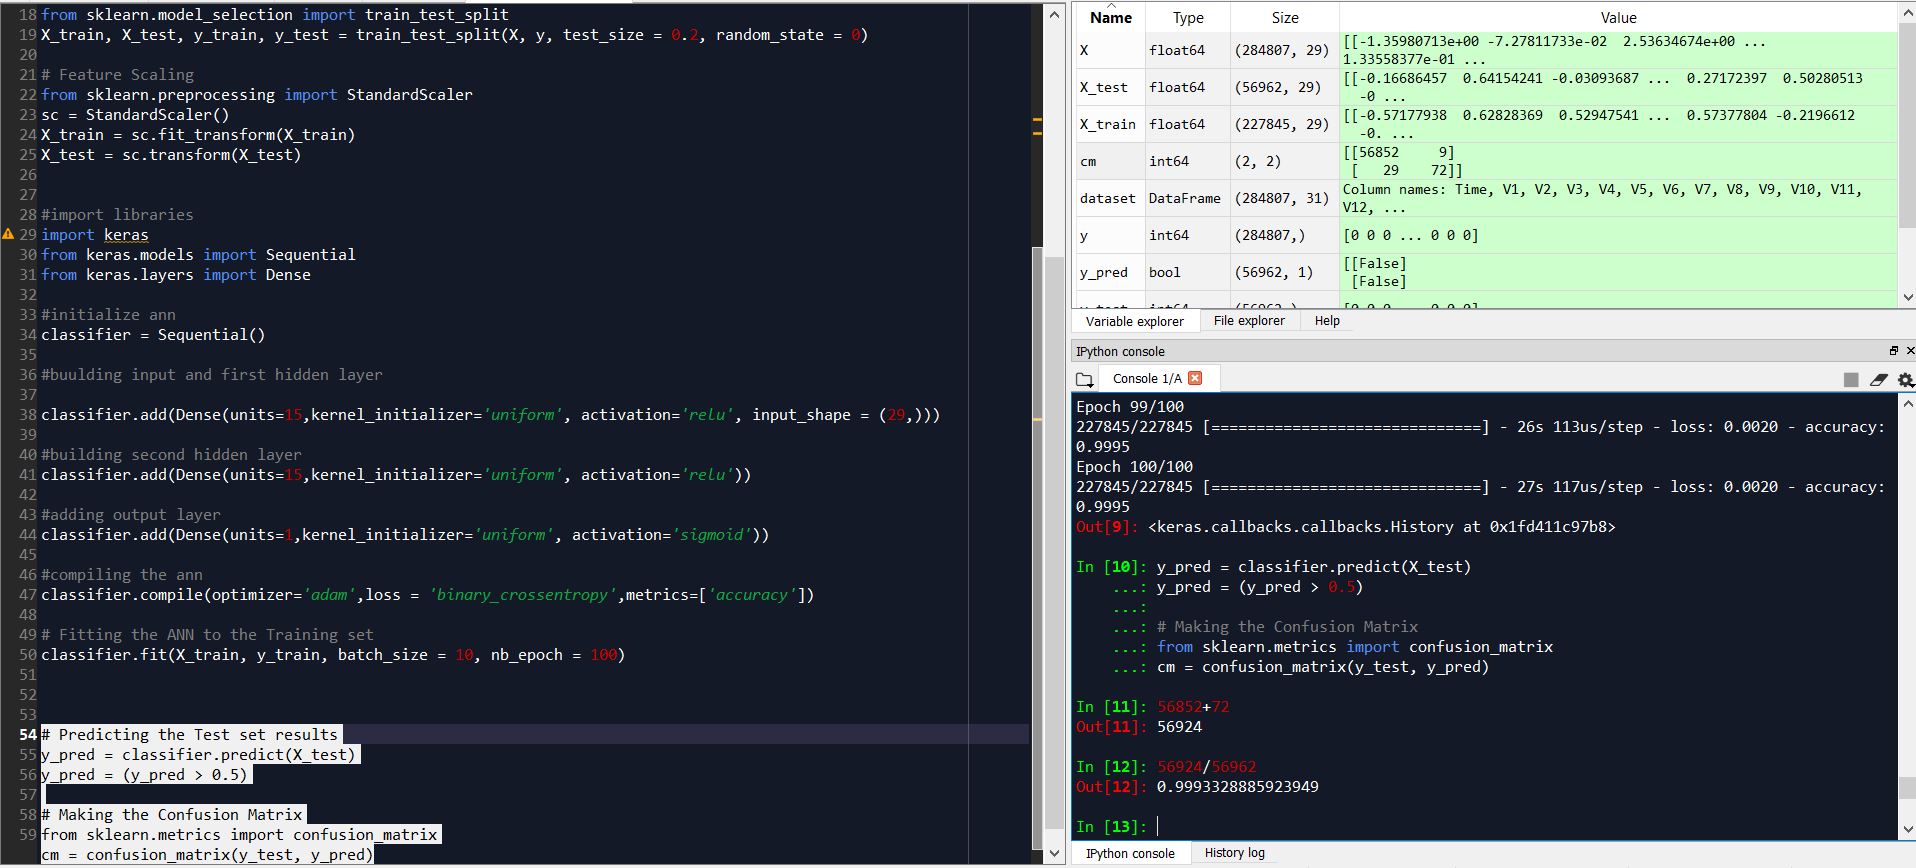Click line 38 first hidden layer Dense call
The image size is (1916, 868).
pyautogui.click(x=490, y=415)
